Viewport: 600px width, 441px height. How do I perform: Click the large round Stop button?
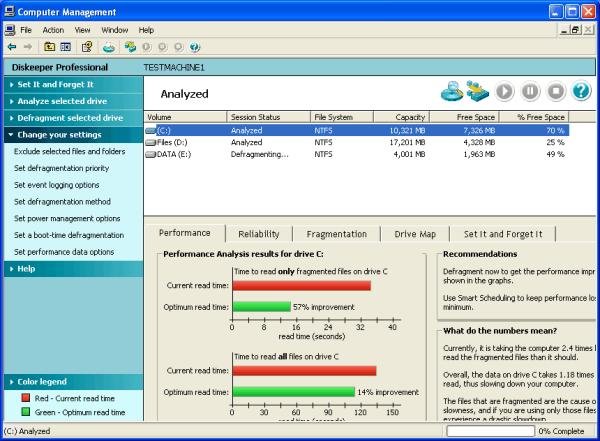tap(556, 91)
